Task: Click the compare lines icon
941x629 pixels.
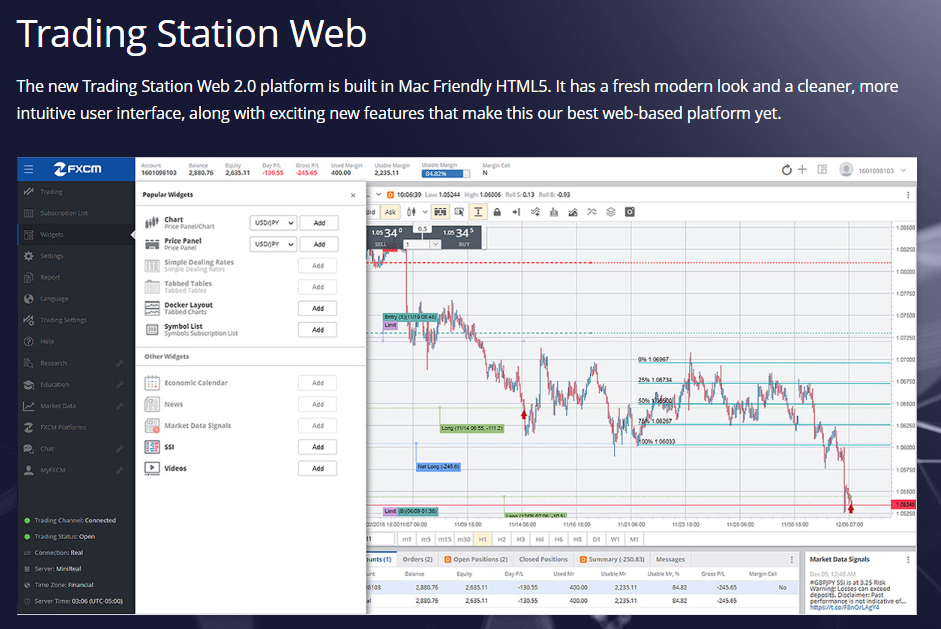Action: (592, 212)
